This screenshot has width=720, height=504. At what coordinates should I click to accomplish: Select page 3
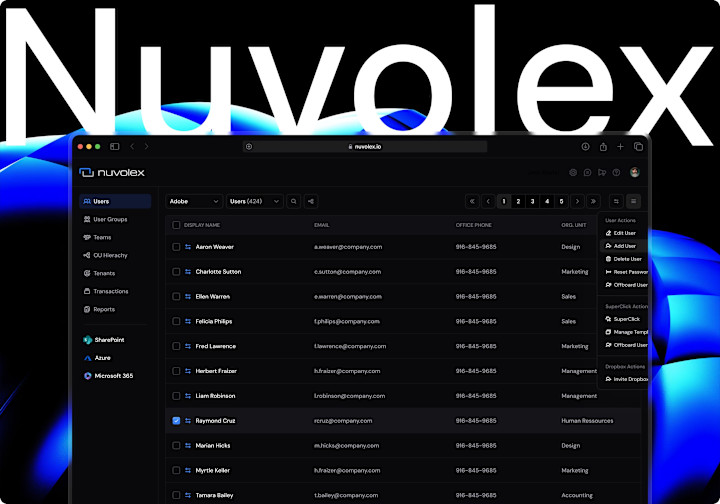coord(532,202)
